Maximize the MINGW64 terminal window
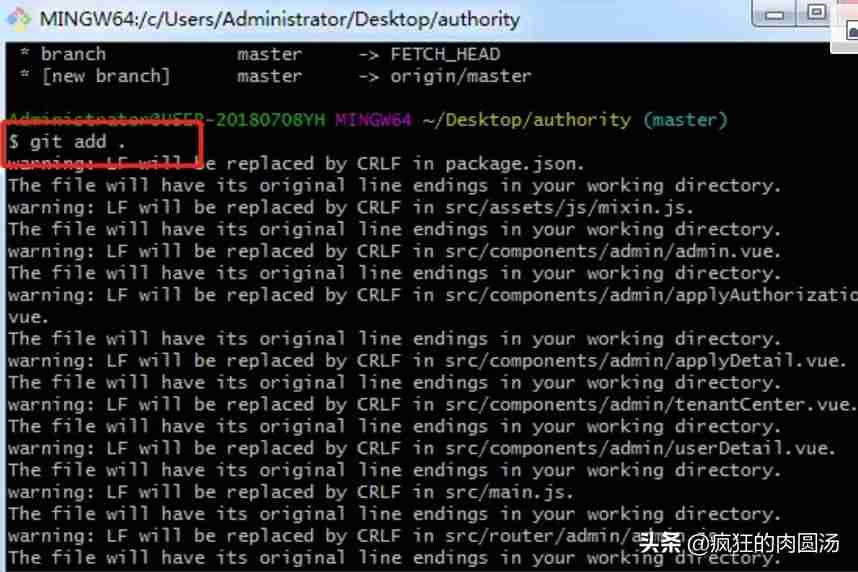 [x=816, y=13]
